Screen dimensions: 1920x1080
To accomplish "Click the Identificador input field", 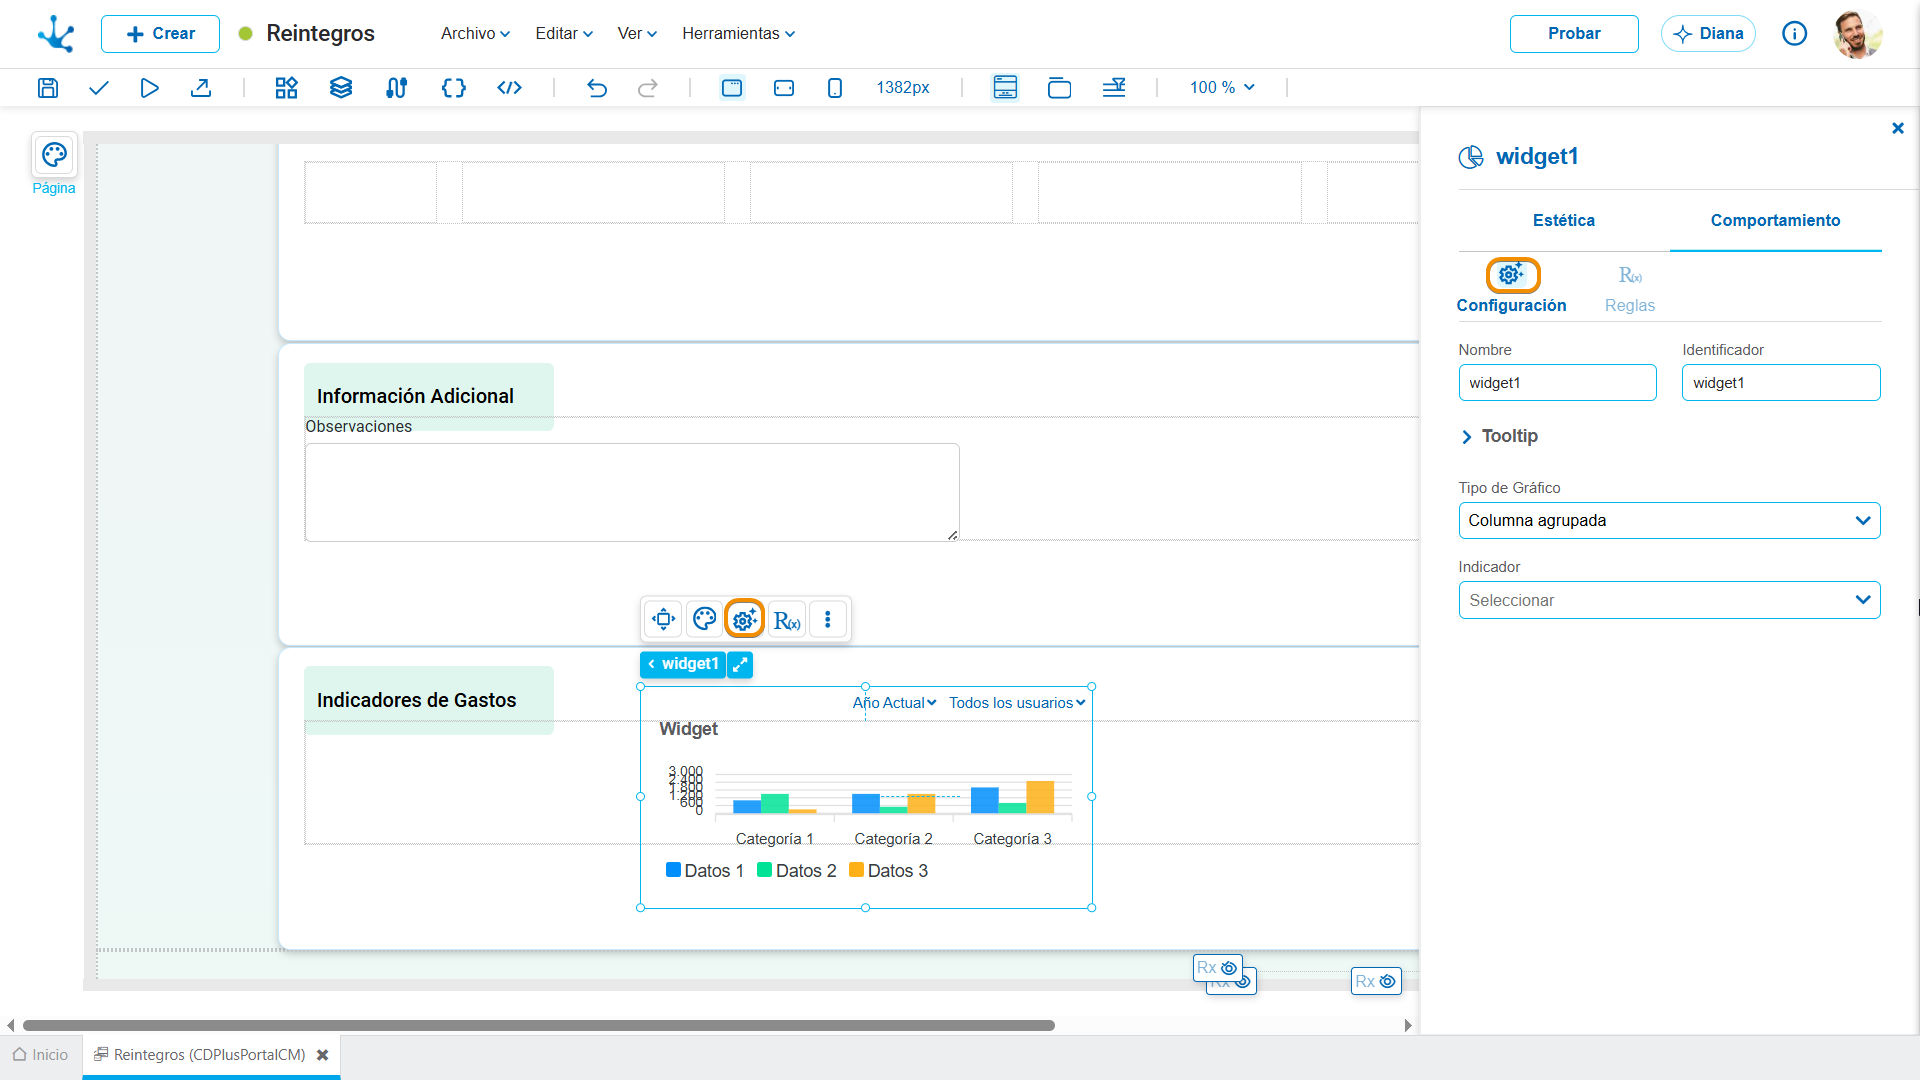I will pyautogui.click(x=1781, y=383).
